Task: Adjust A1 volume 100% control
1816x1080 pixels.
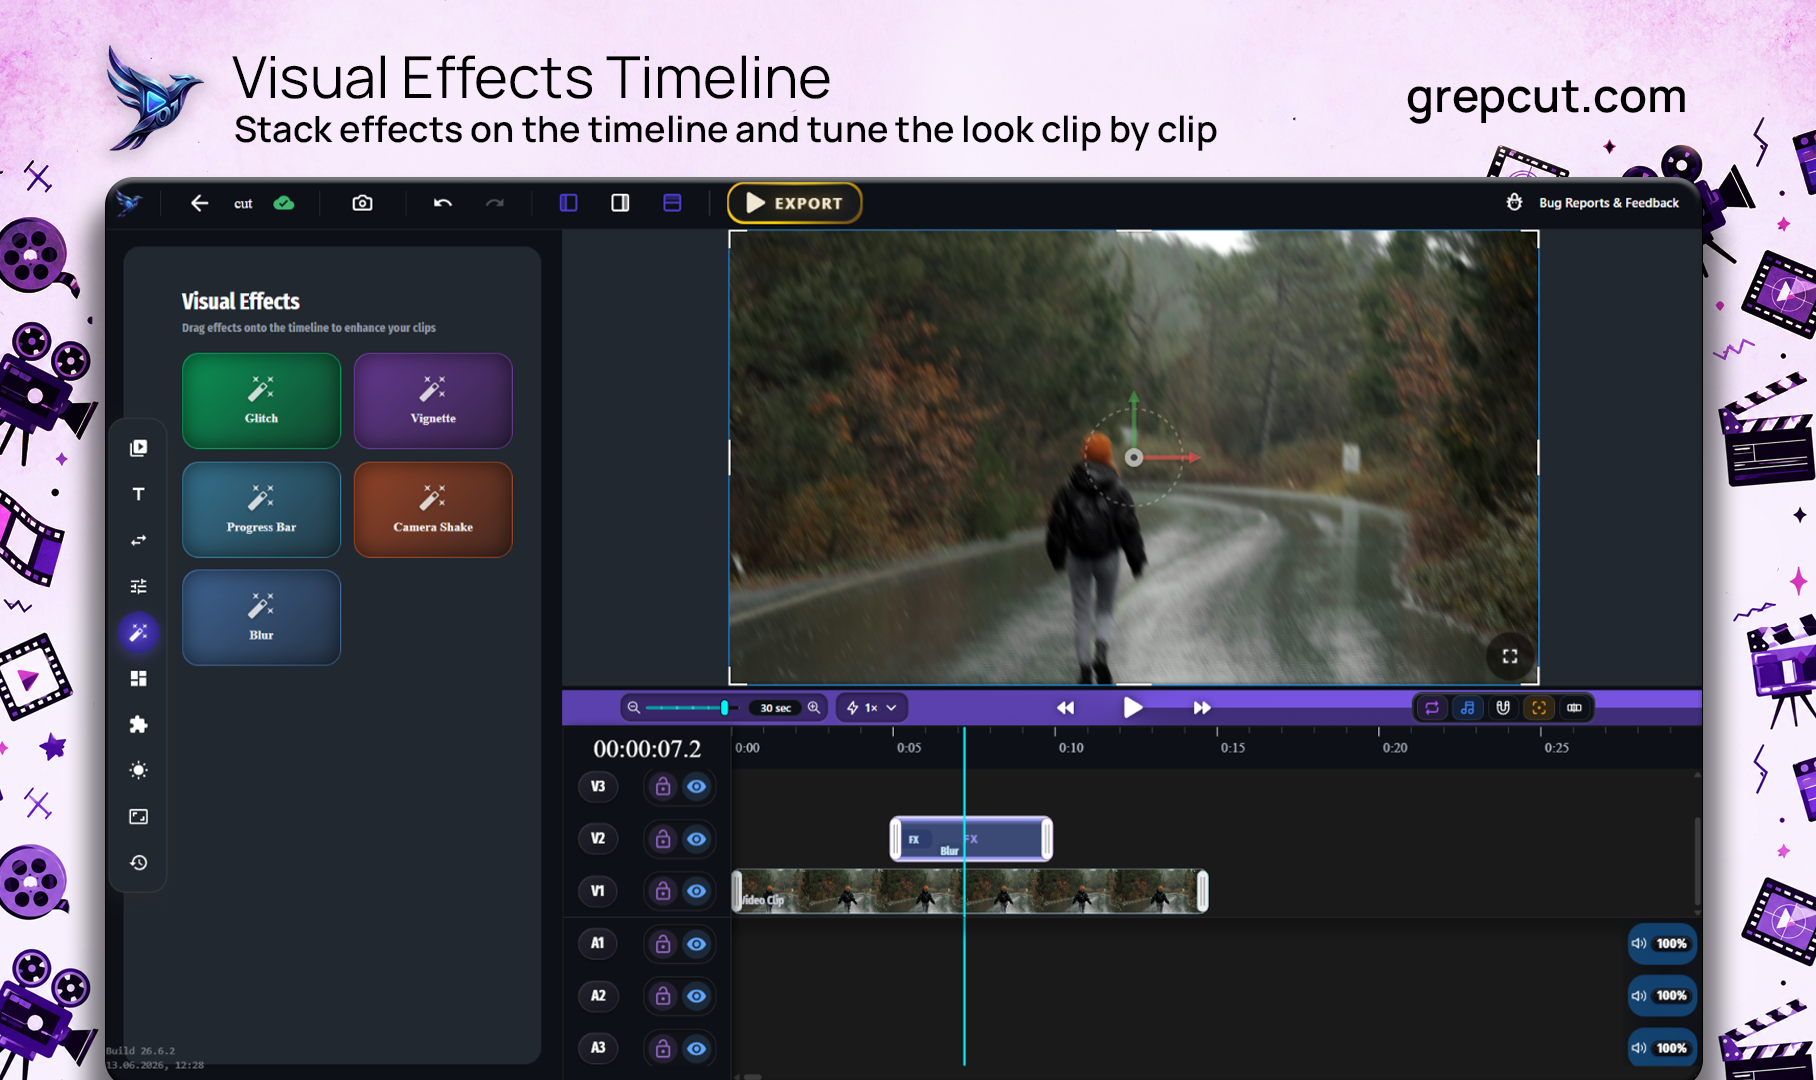Action: click(x=1662, y=943)
